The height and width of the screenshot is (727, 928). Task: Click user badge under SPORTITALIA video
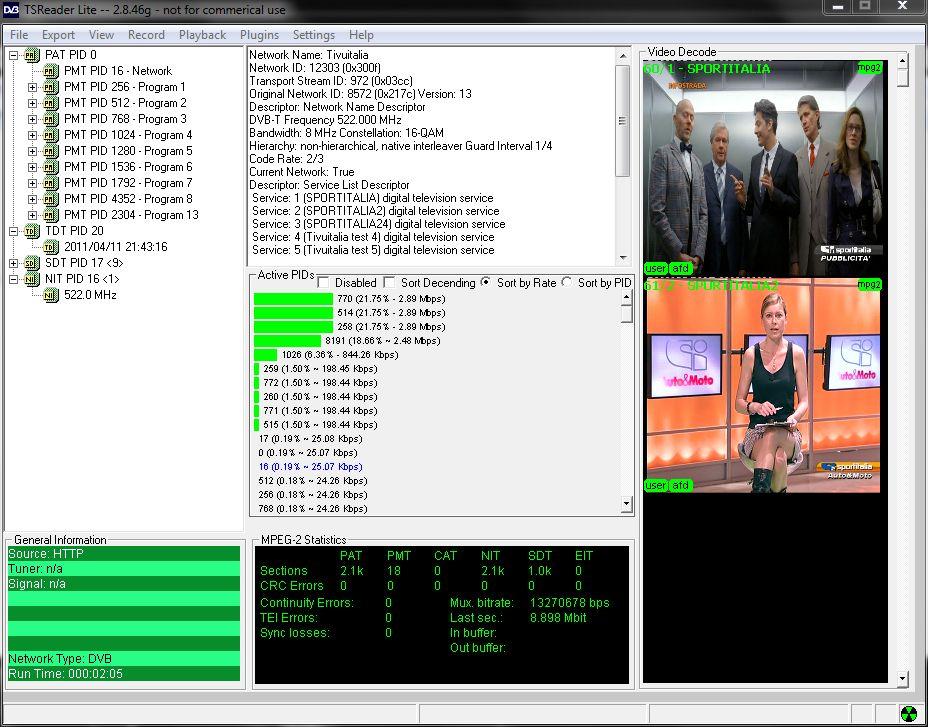pyautogui.click(x=655, y=268)
